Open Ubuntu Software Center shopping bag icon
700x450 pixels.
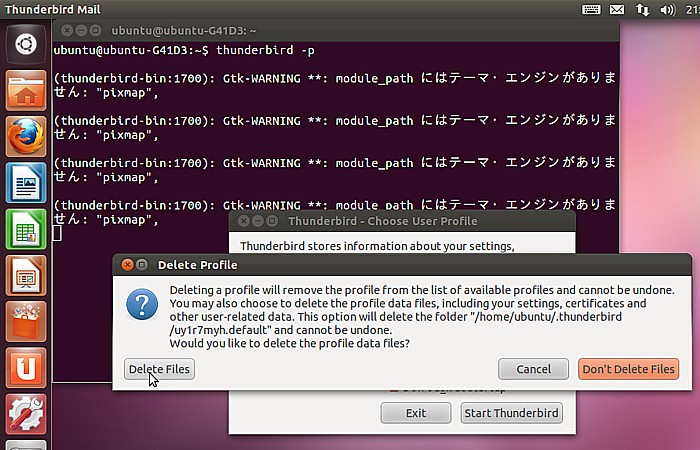coord(26,321)
